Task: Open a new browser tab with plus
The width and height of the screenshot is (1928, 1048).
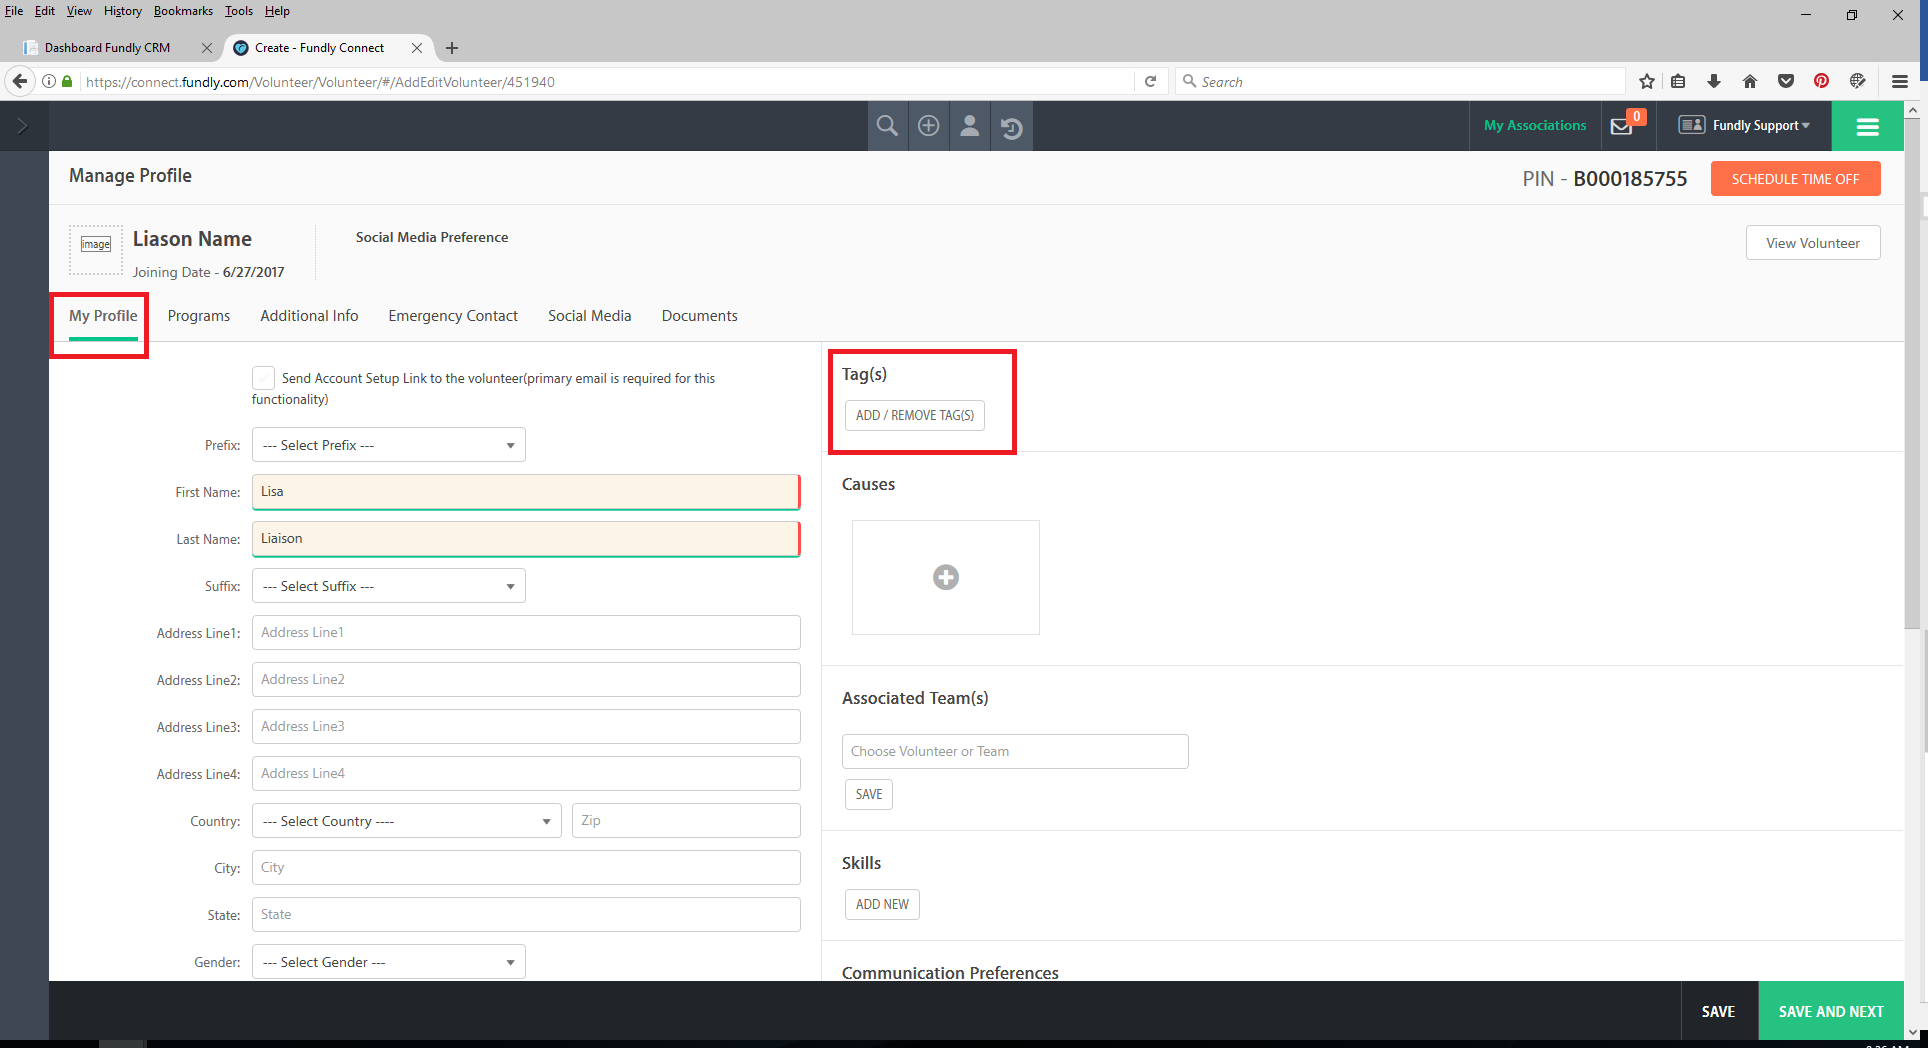Action: pyautogui.click(x=452, y=48)
